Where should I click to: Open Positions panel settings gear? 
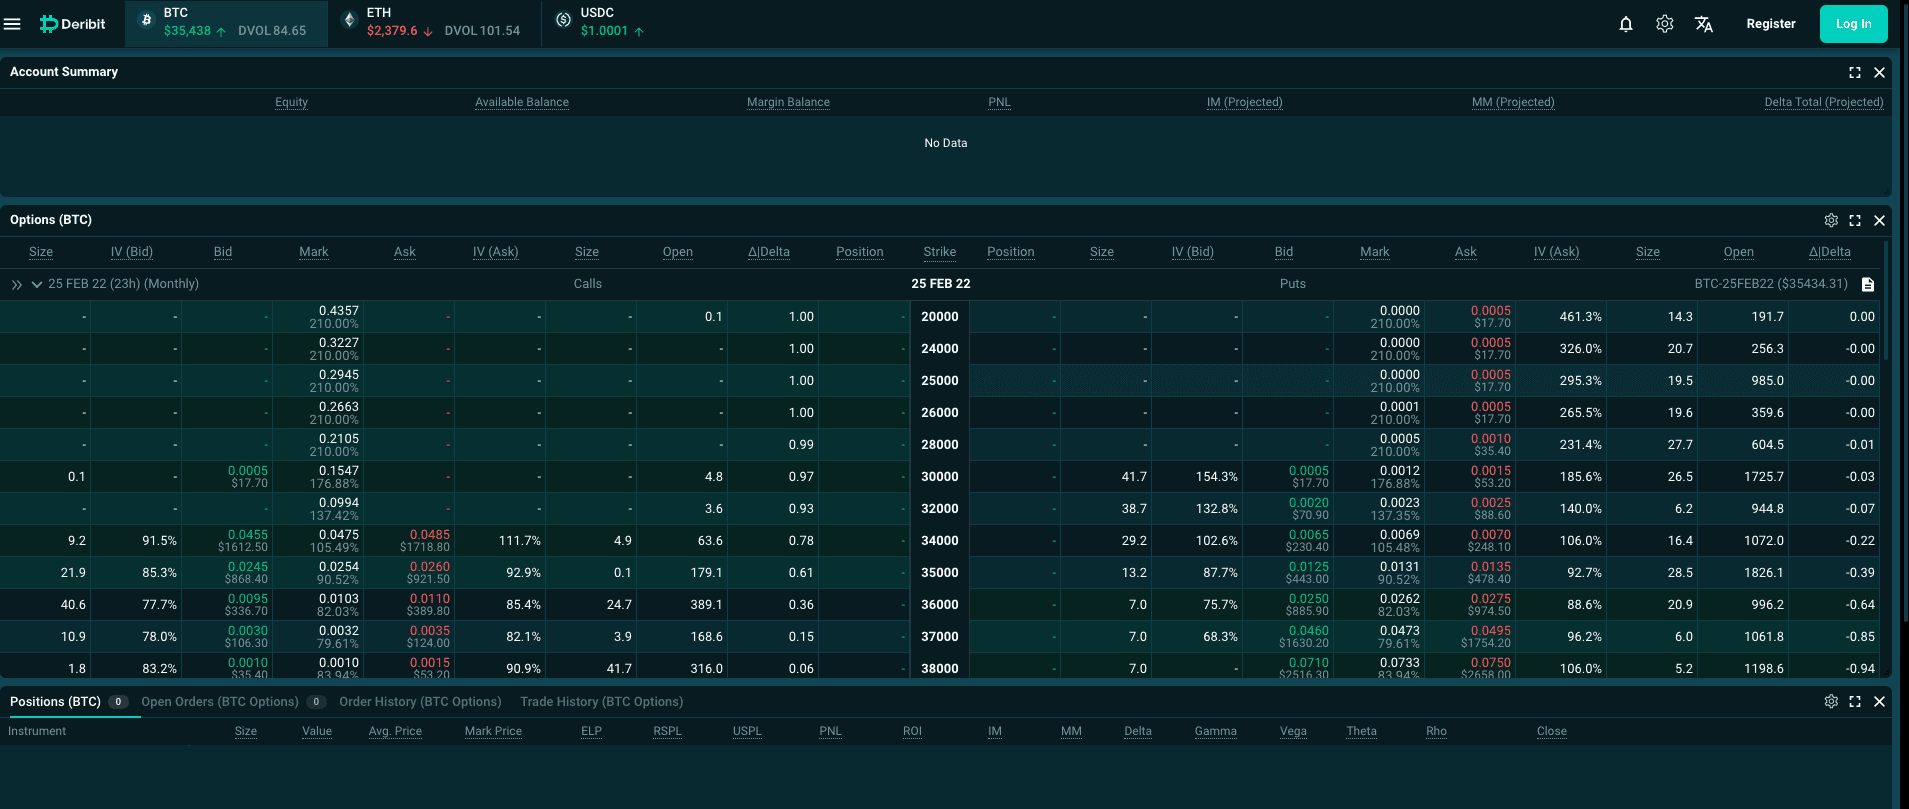coord(1831,702)
